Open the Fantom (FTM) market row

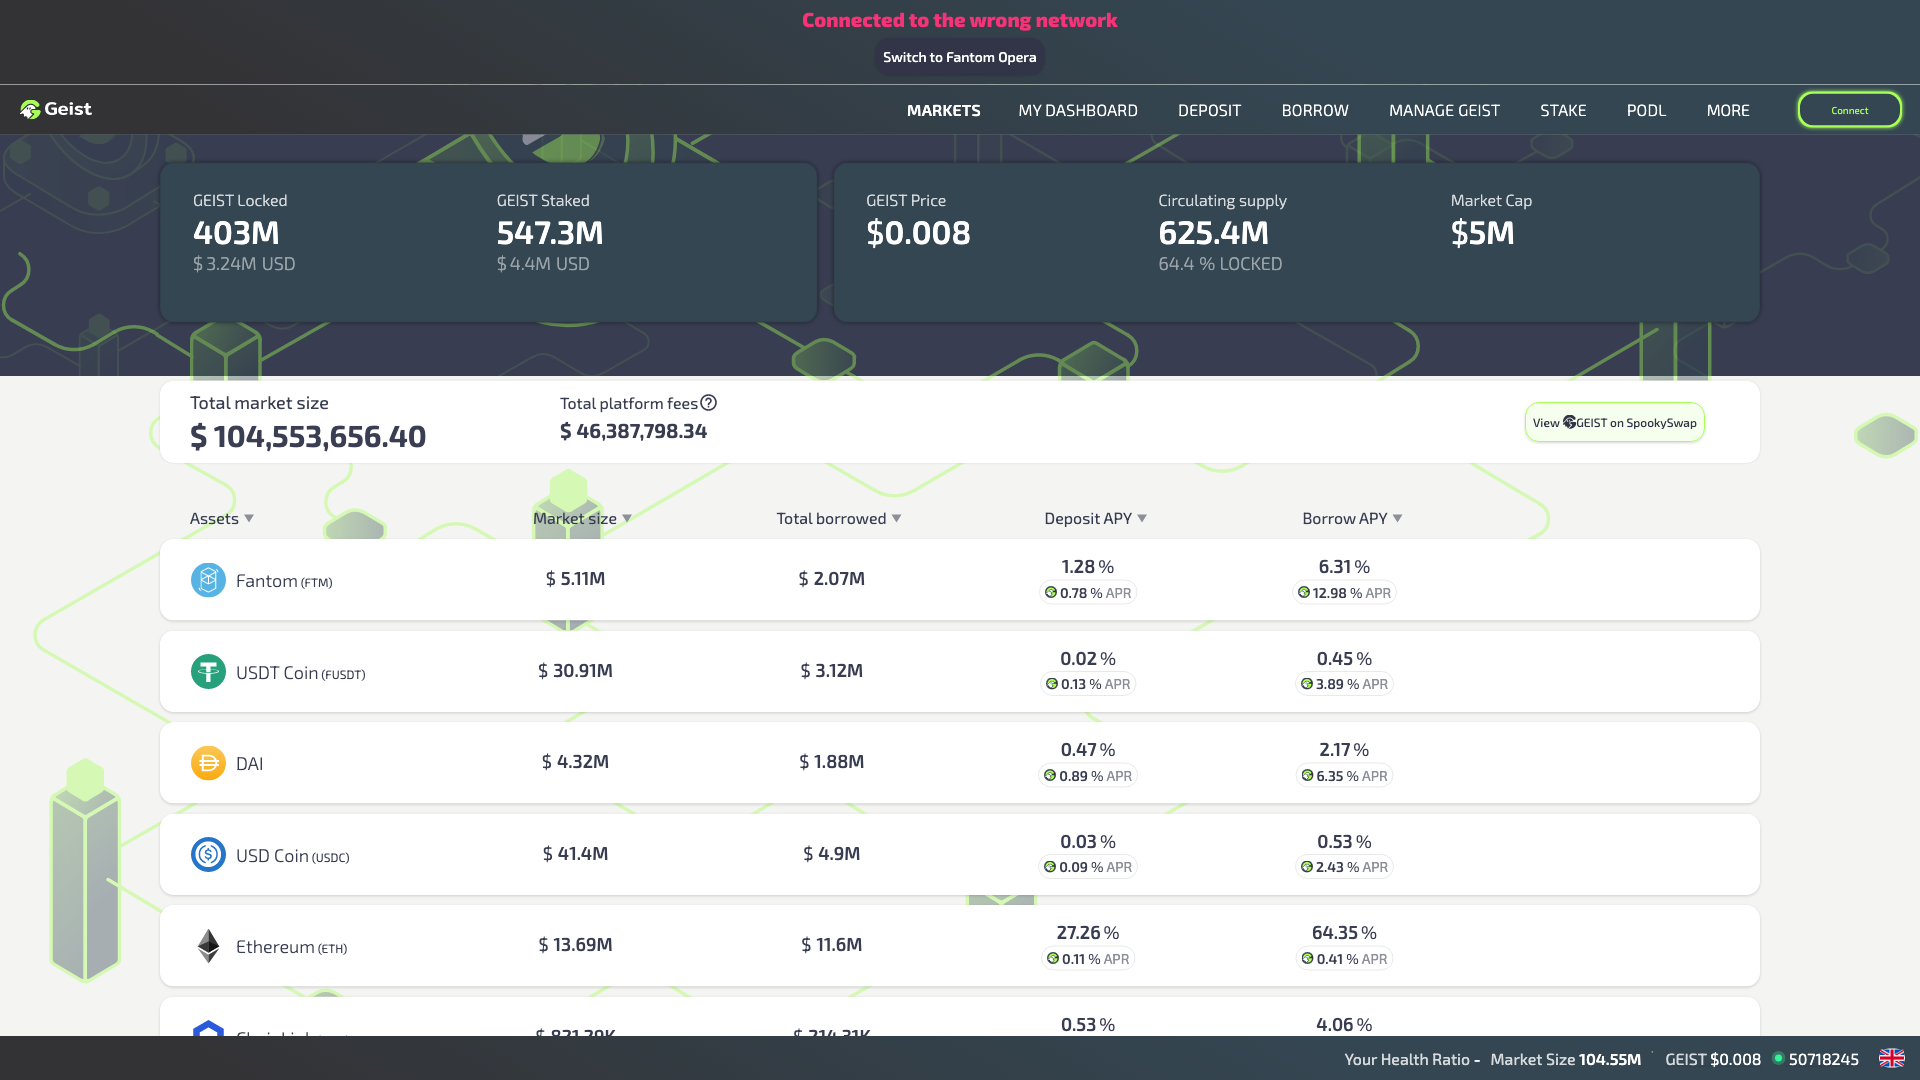(x=959, y=580)
